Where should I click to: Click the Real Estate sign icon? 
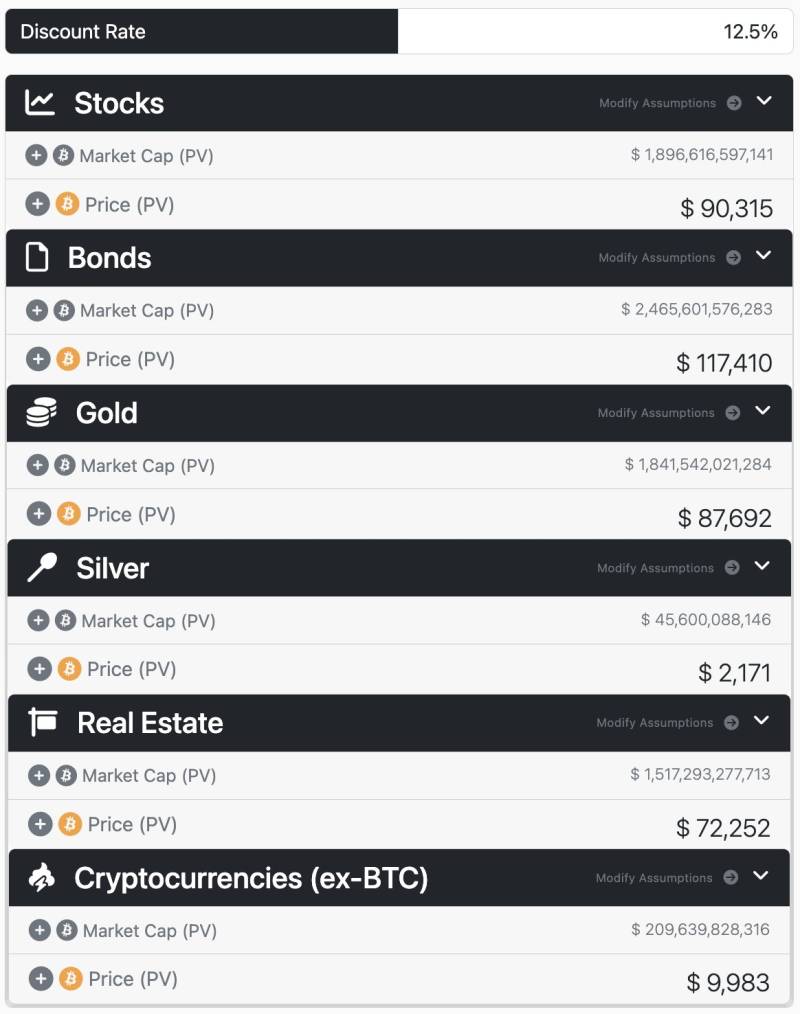(43, 723)
